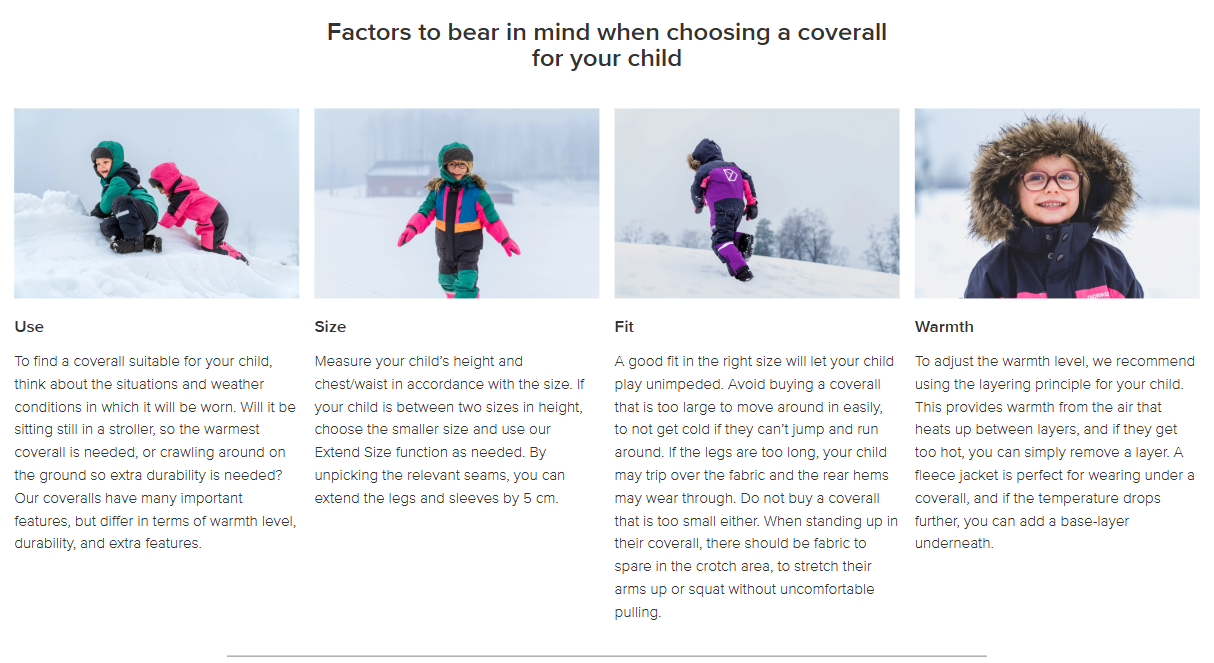Click the paragraph describing a good fit
The image size is (1214, 663).
point(757,486)
